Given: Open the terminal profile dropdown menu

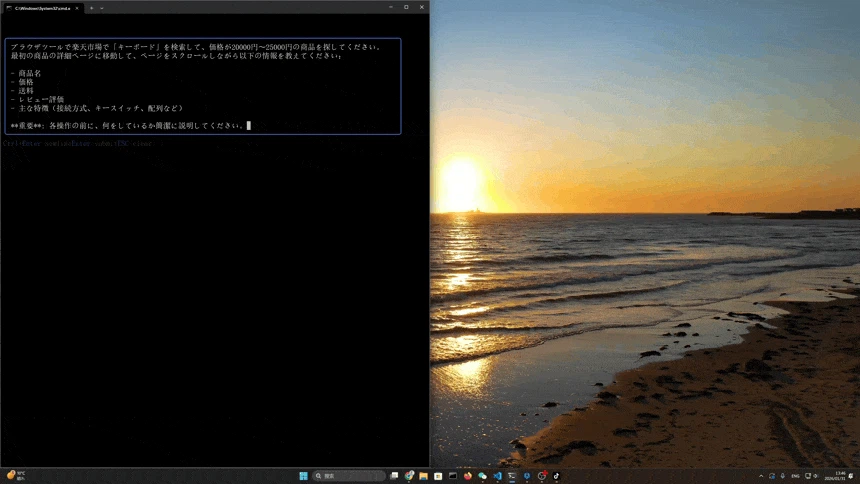Looking at the screenshot, I should [x=102, y=8].
